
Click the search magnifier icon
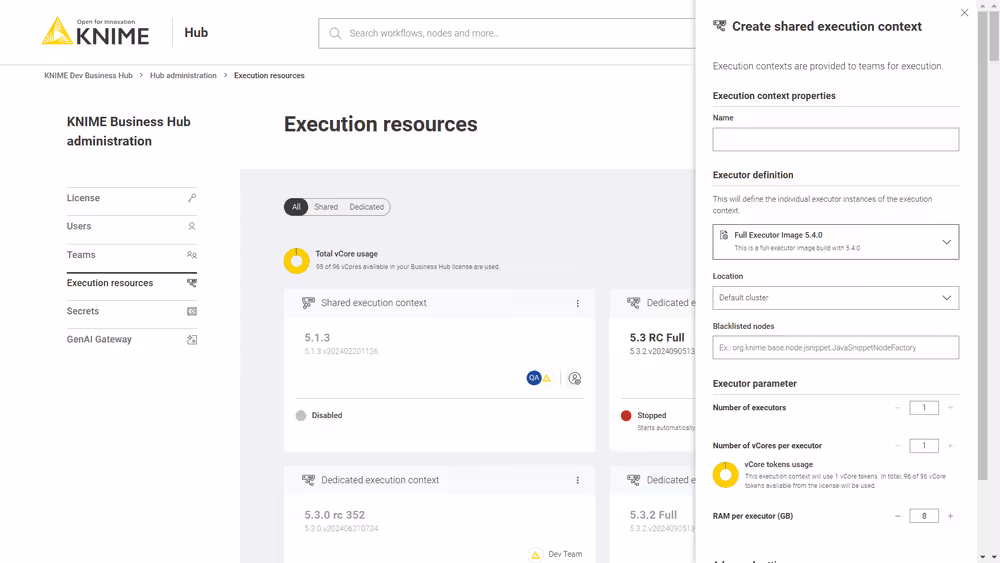click(x=335, y=33)
